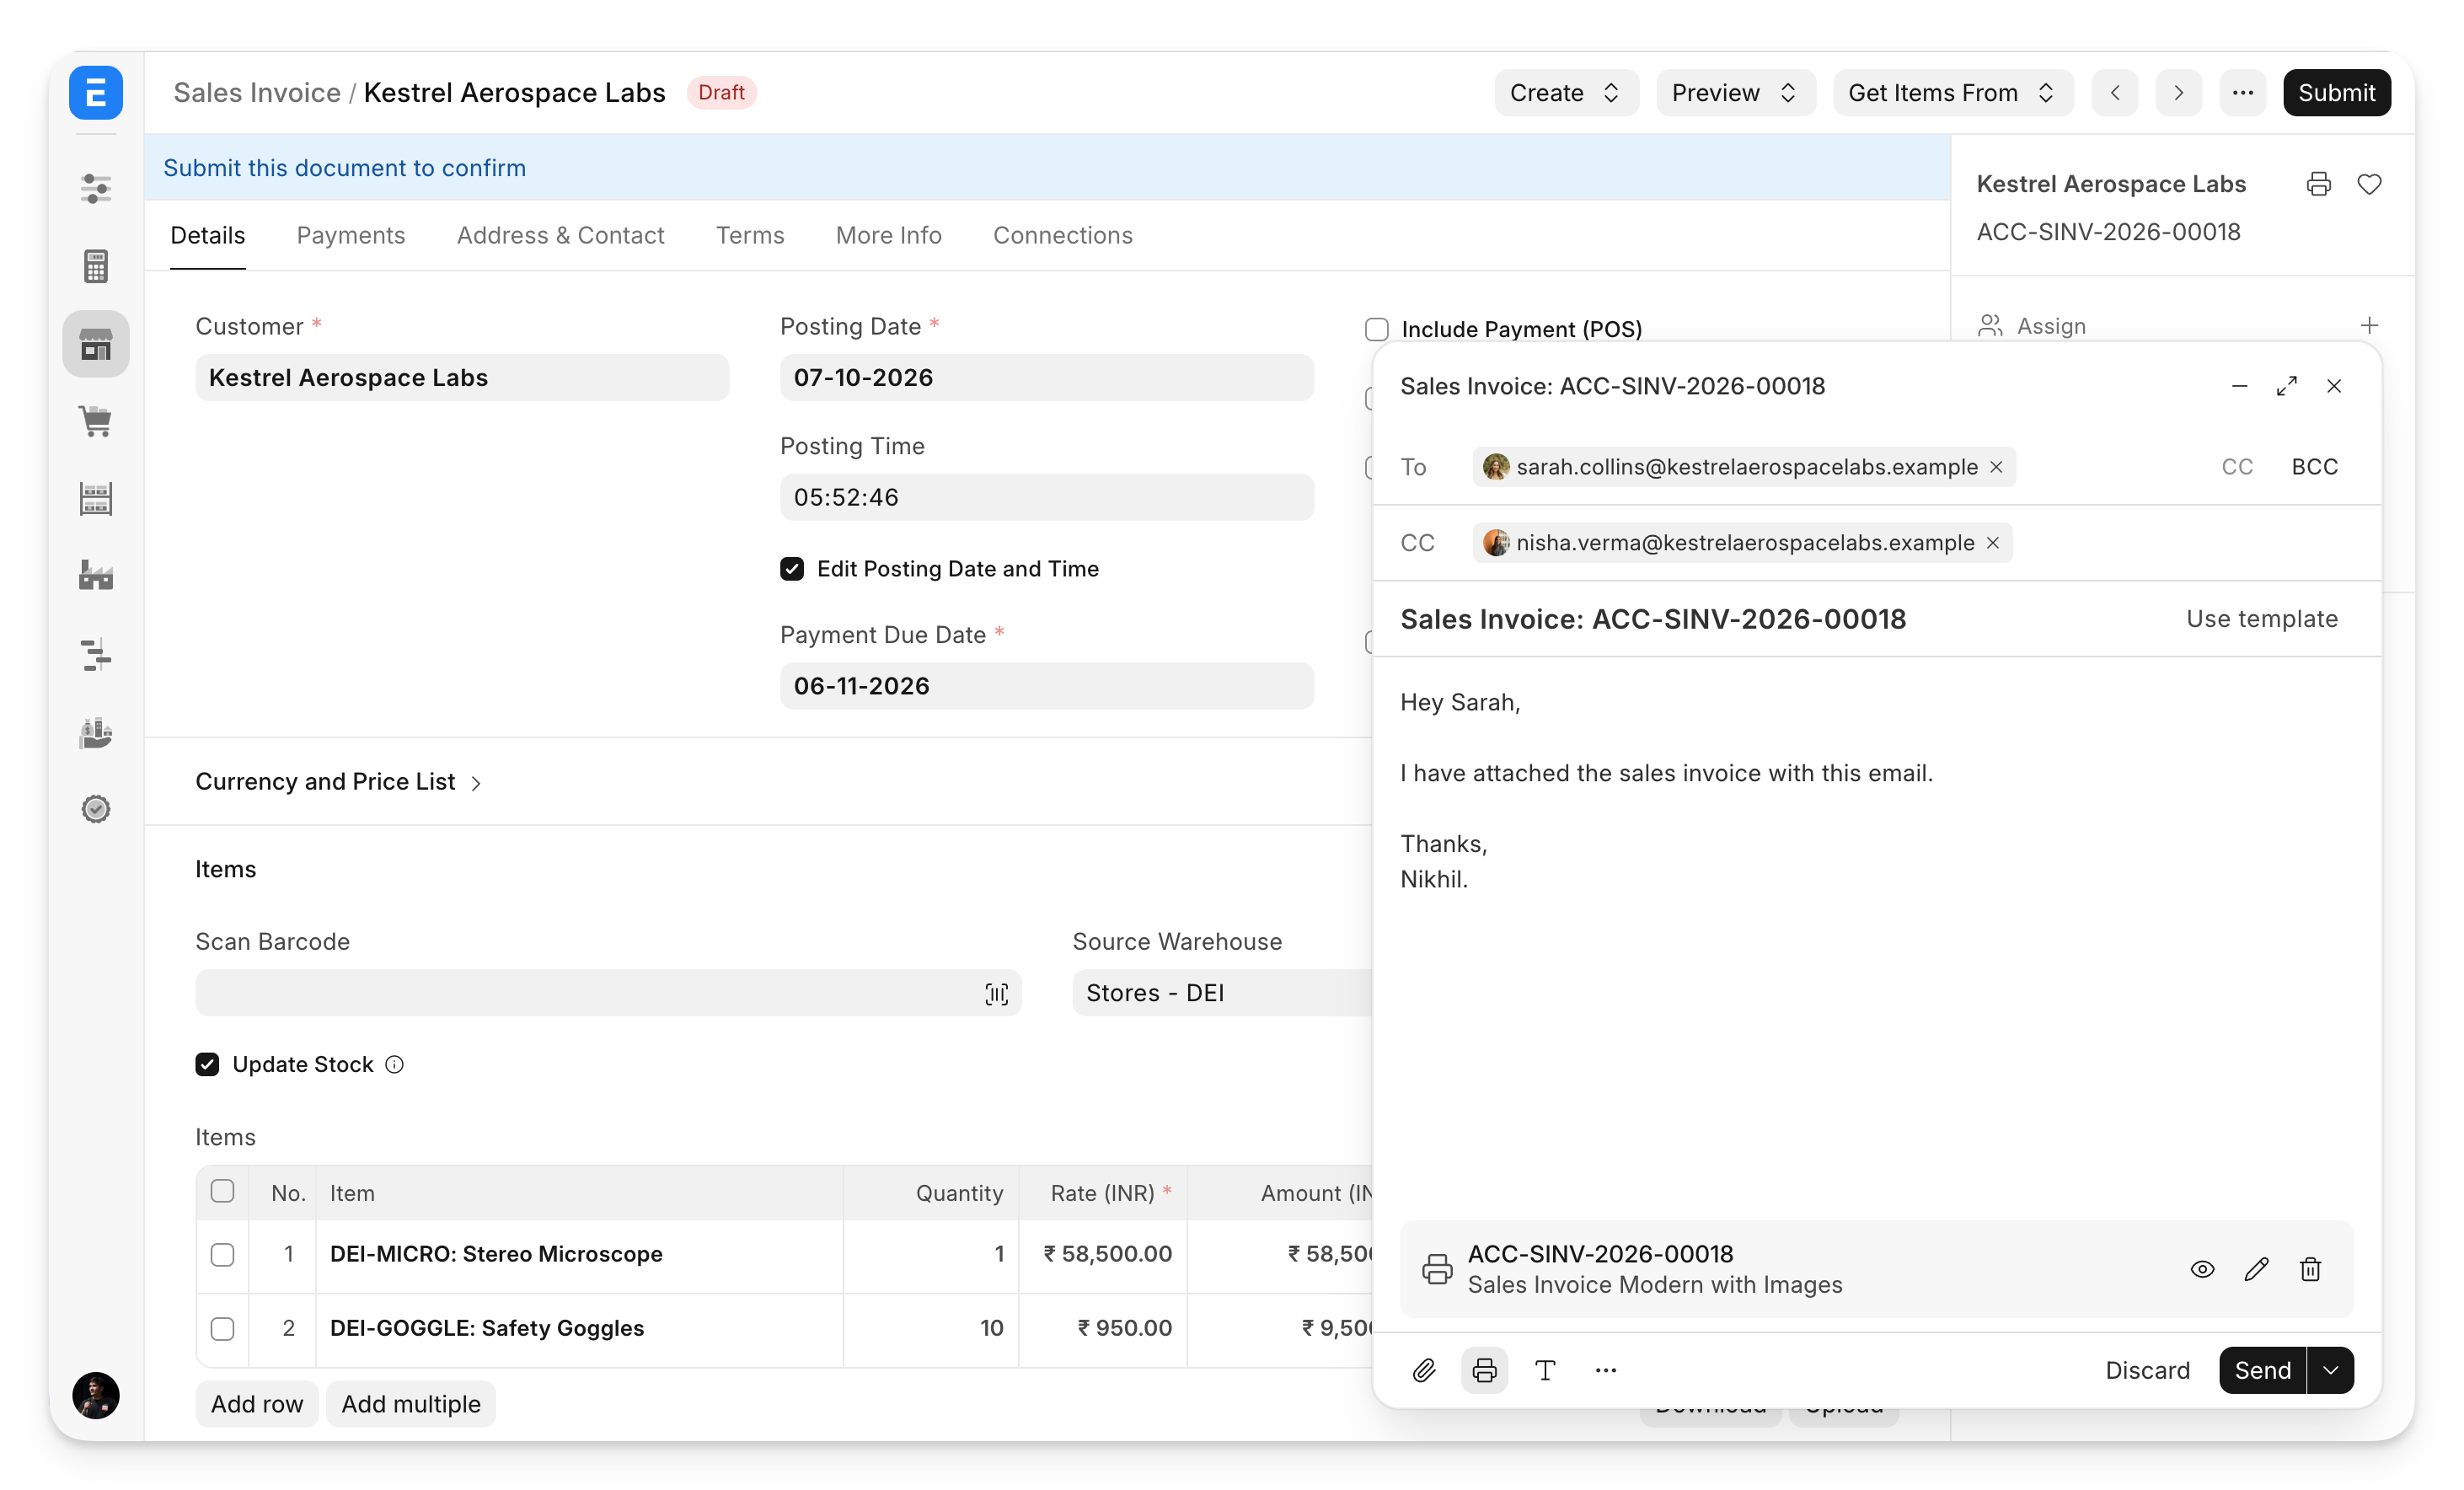Image resolution: width=2464 pixels, height=1490 pixels.
Task: Open the ERPNext logo home icon
Action: coord(96,93)
